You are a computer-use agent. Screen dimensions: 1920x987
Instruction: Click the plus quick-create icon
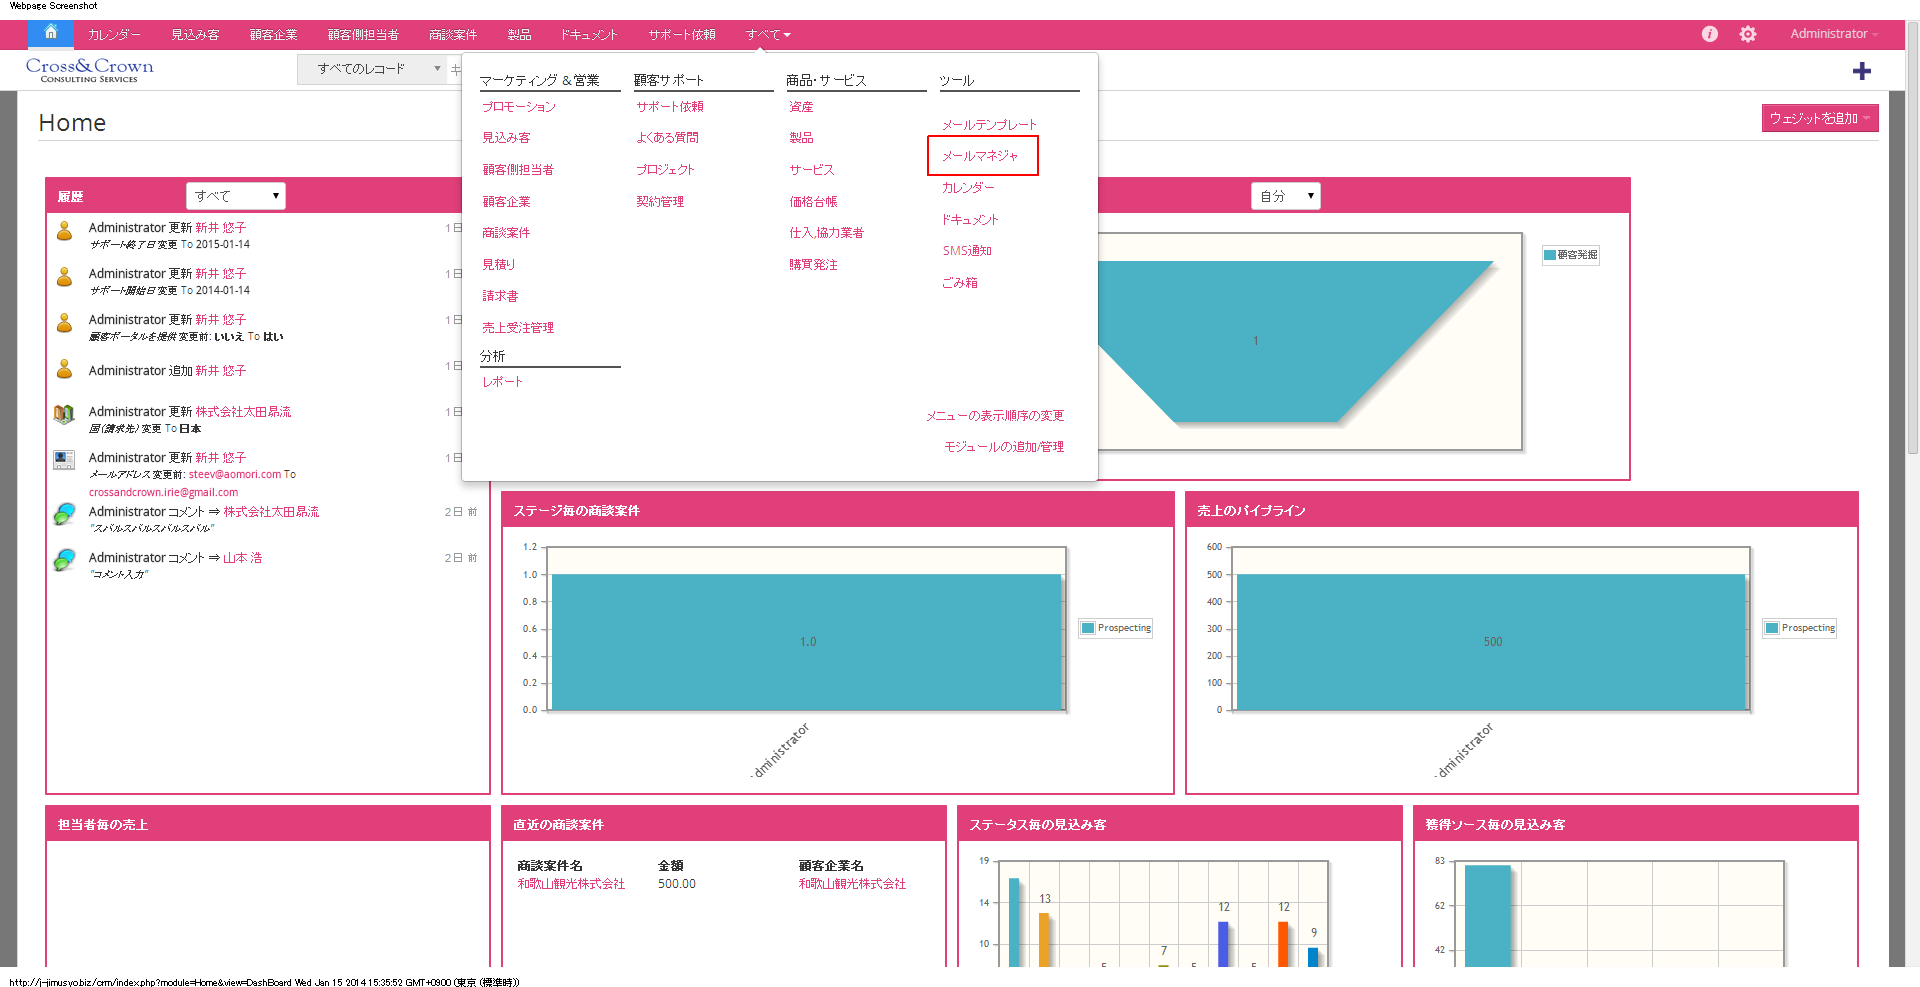tap(1861, 71)
